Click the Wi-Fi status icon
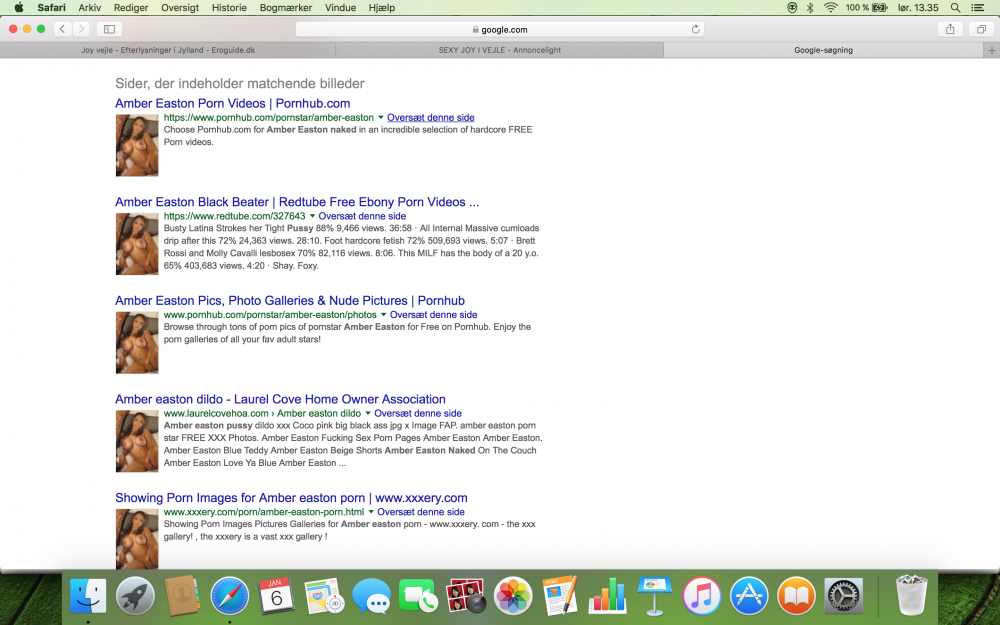This screenshot has width=1000, height=625. point(830,8)
